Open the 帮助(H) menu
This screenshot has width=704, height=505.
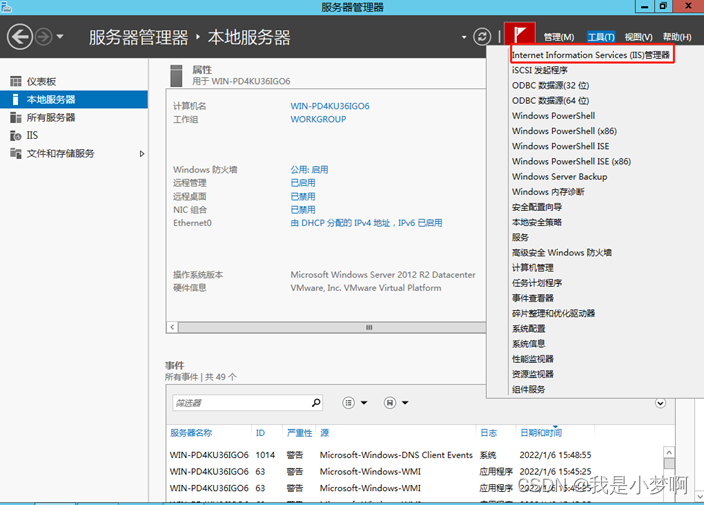click(x=677, y=37)
